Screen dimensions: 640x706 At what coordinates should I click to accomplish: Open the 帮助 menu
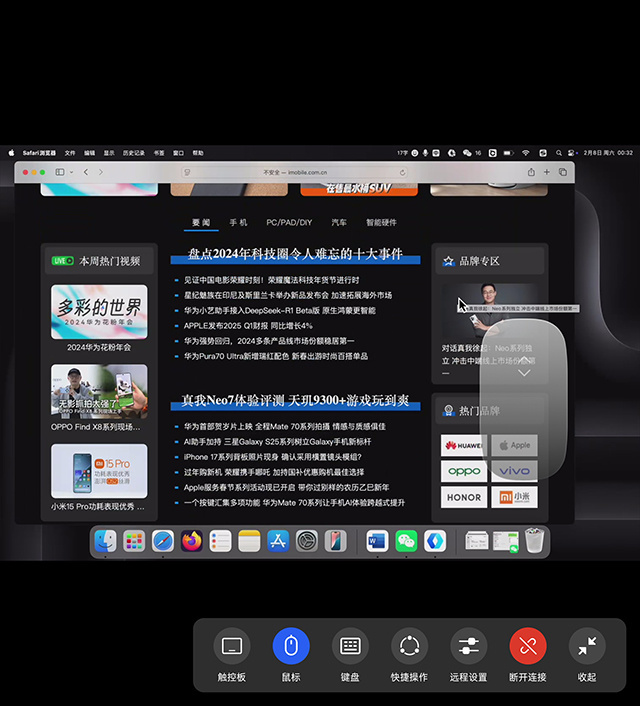click(x=198, y=153)
